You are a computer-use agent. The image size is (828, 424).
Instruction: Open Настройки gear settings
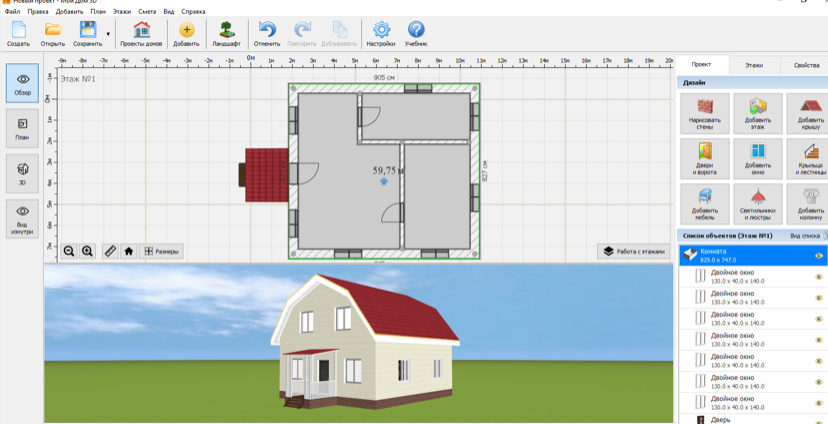pos(381,34)
